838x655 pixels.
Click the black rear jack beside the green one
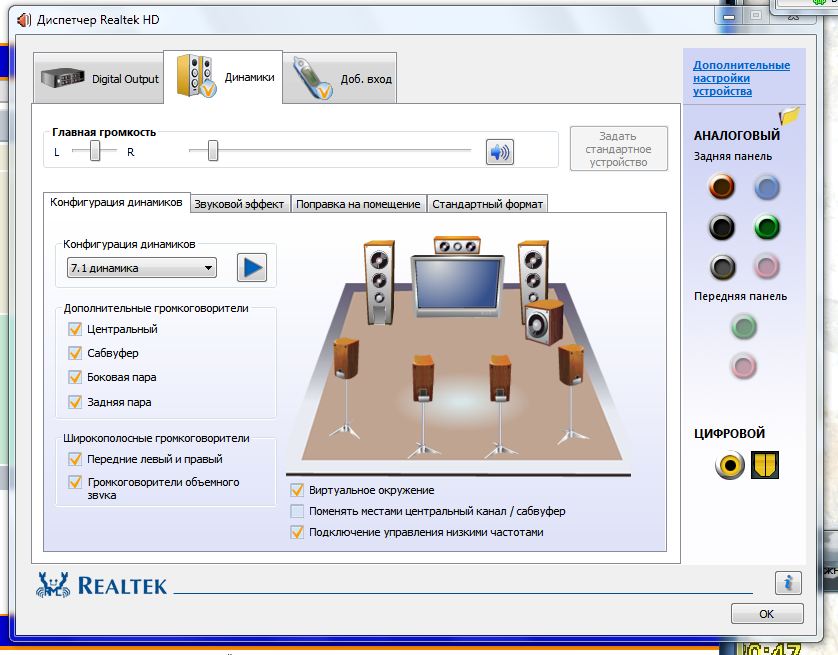721,227
